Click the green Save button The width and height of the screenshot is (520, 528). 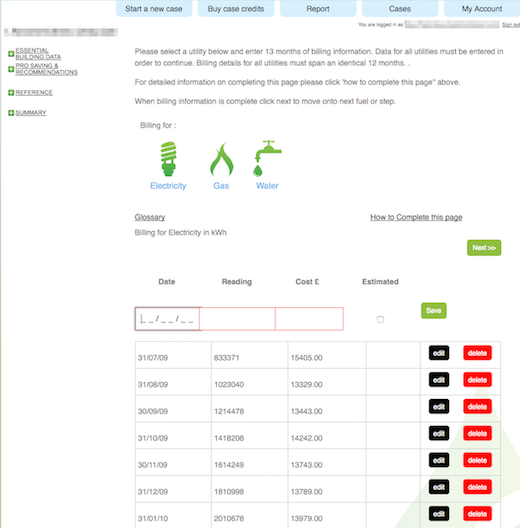pos(434,310)
